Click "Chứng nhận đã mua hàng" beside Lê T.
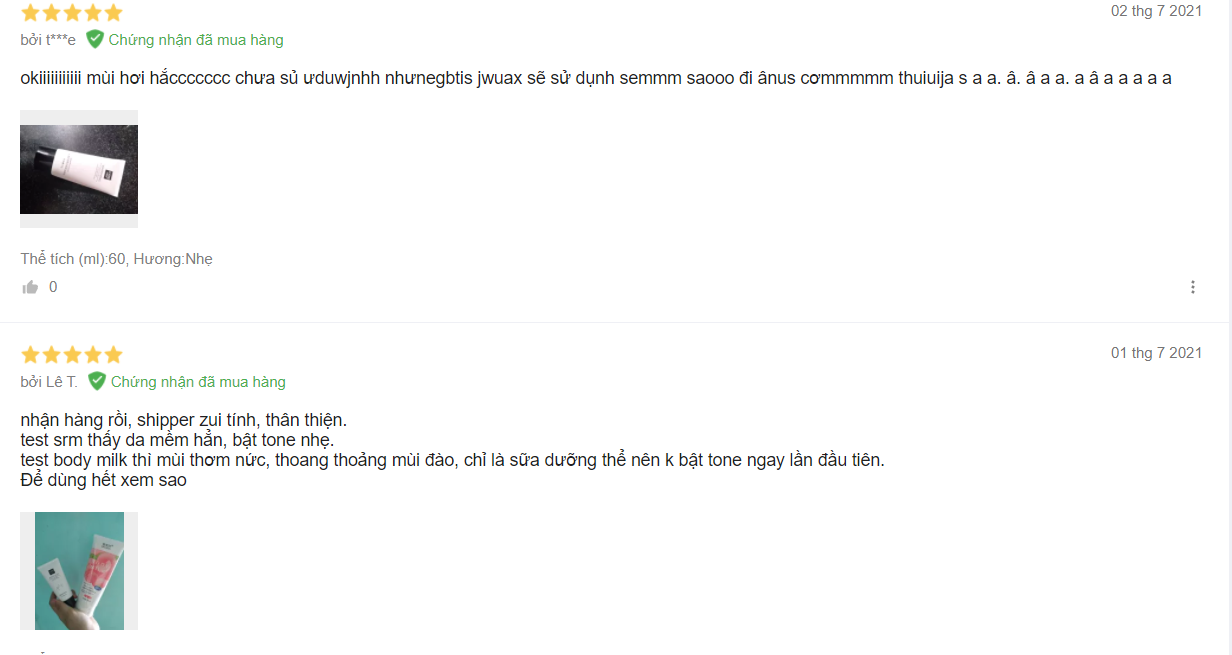Image resolution: width=1232 pixels, height=655 pixels. 198,382
